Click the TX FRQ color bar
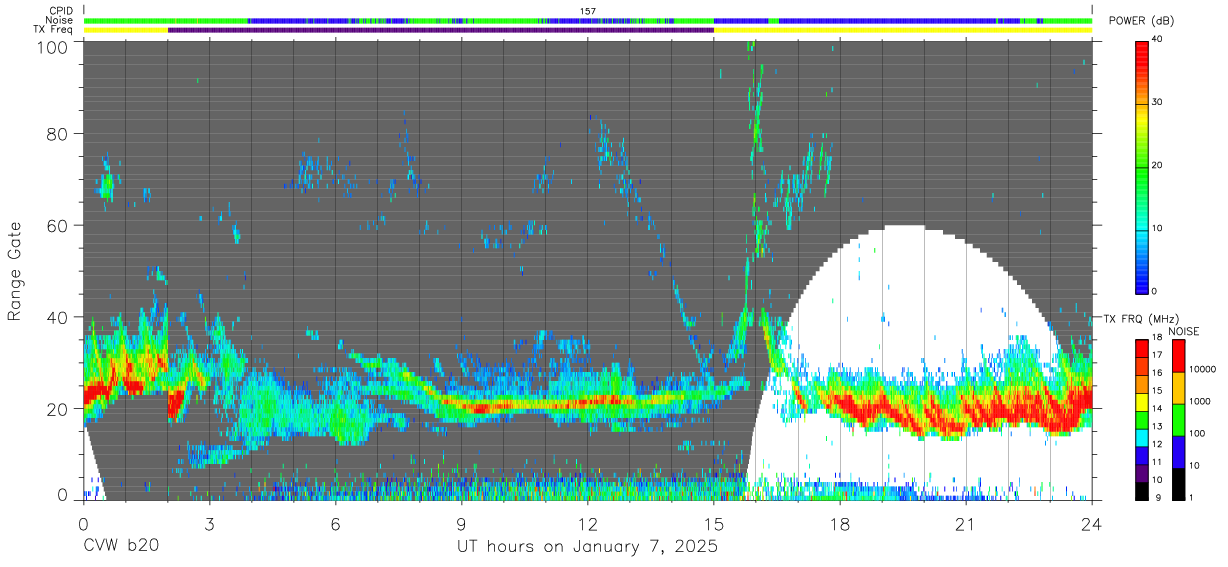Viewport: 1228px width, 567px height. (x=1141, y=419)
